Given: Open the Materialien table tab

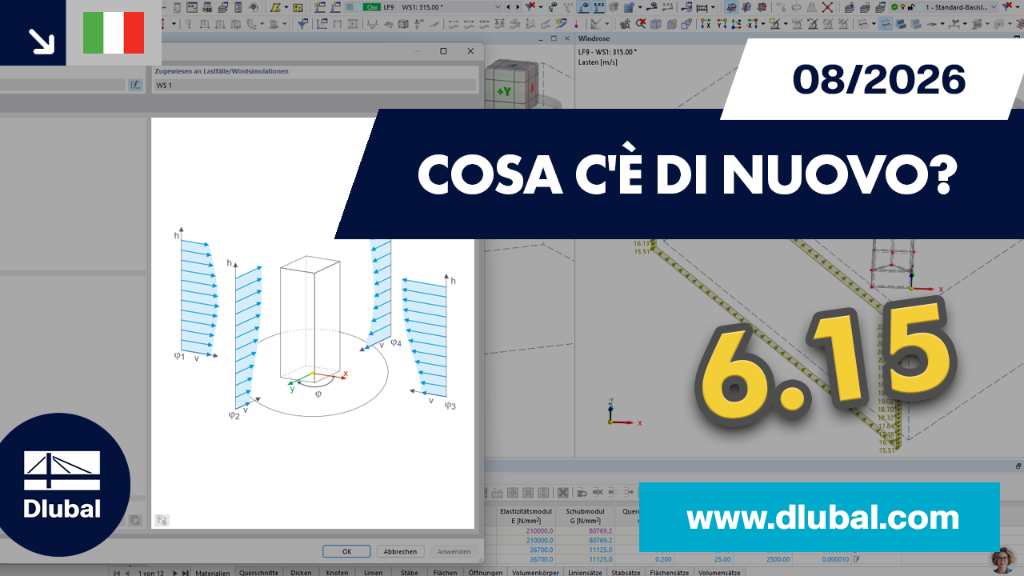Looking at the screenshot, I should (x=212, y=573).
